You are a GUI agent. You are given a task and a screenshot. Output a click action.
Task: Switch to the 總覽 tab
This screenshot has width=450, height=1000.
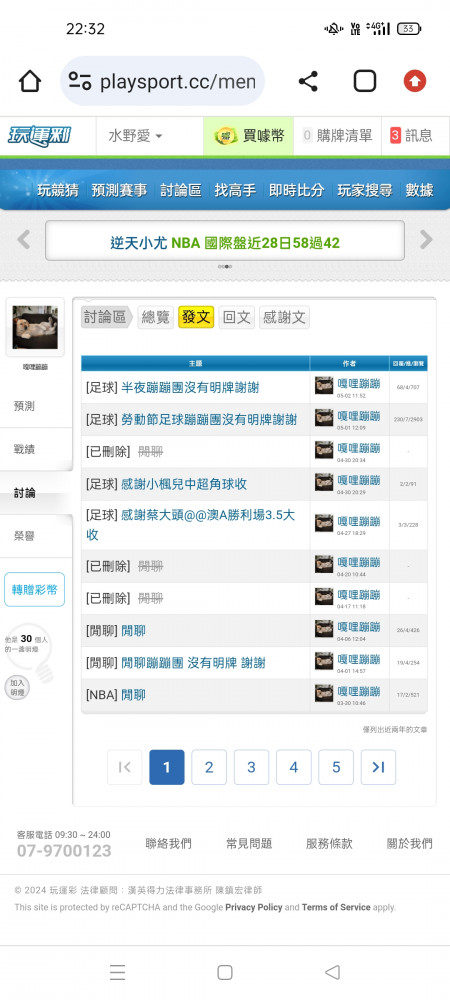[x=156, y=317]
